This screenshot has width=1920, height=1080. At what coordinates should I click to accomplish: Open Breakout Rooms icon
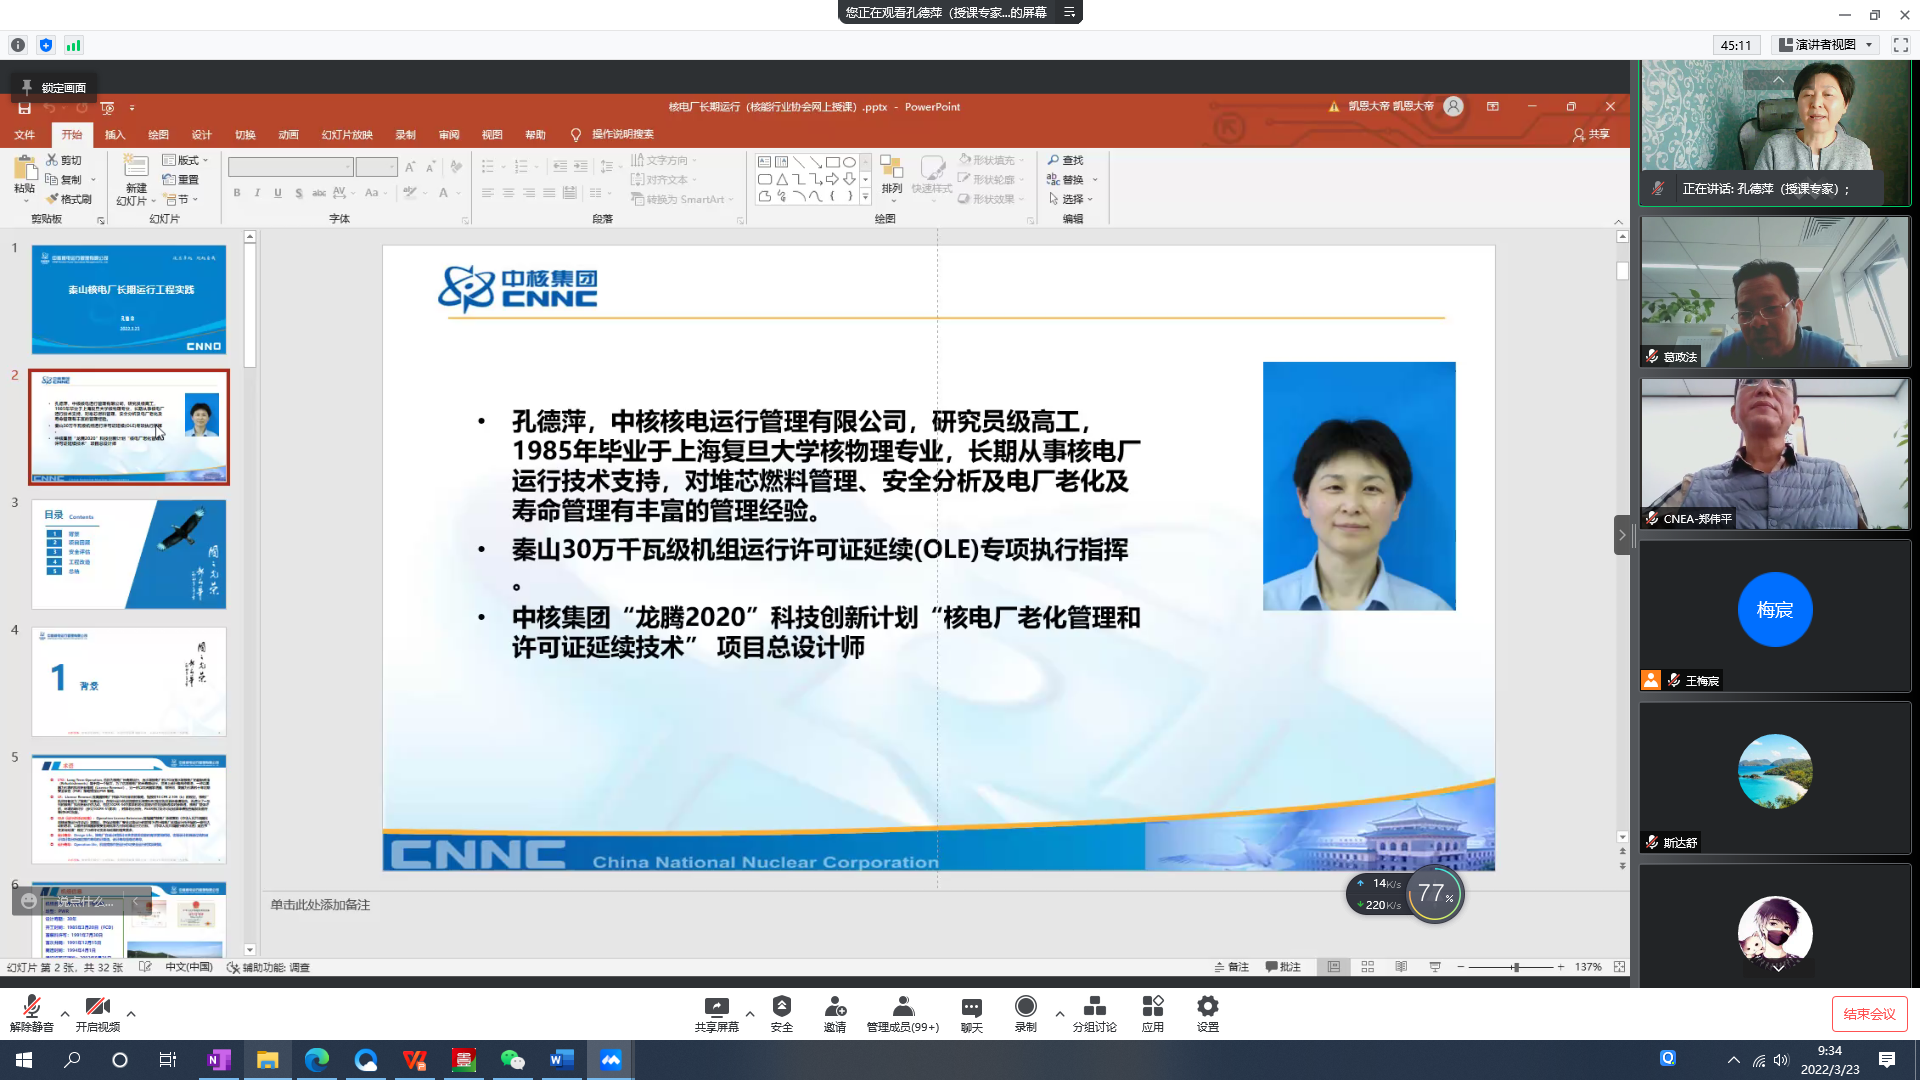click(x=1094, y=1007)
